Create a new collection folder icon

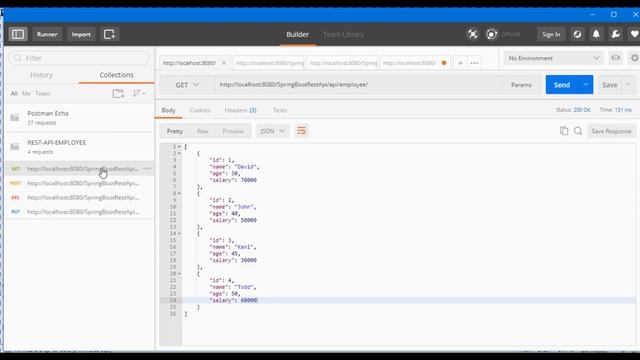[x=118, y=93]
